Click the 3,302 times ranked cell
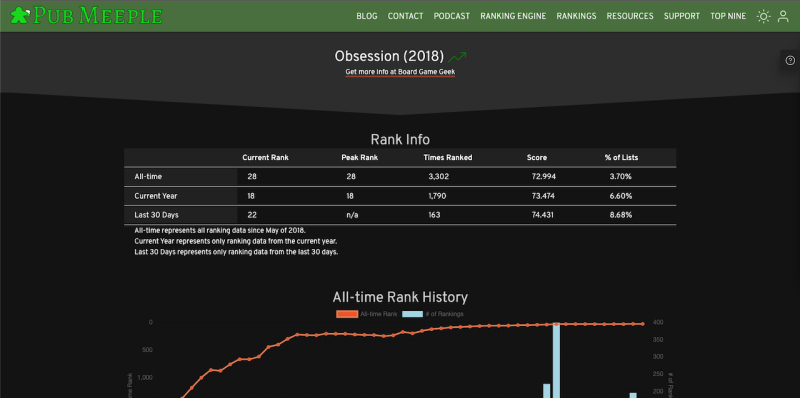The image size is (800, 398). (439, 177)
